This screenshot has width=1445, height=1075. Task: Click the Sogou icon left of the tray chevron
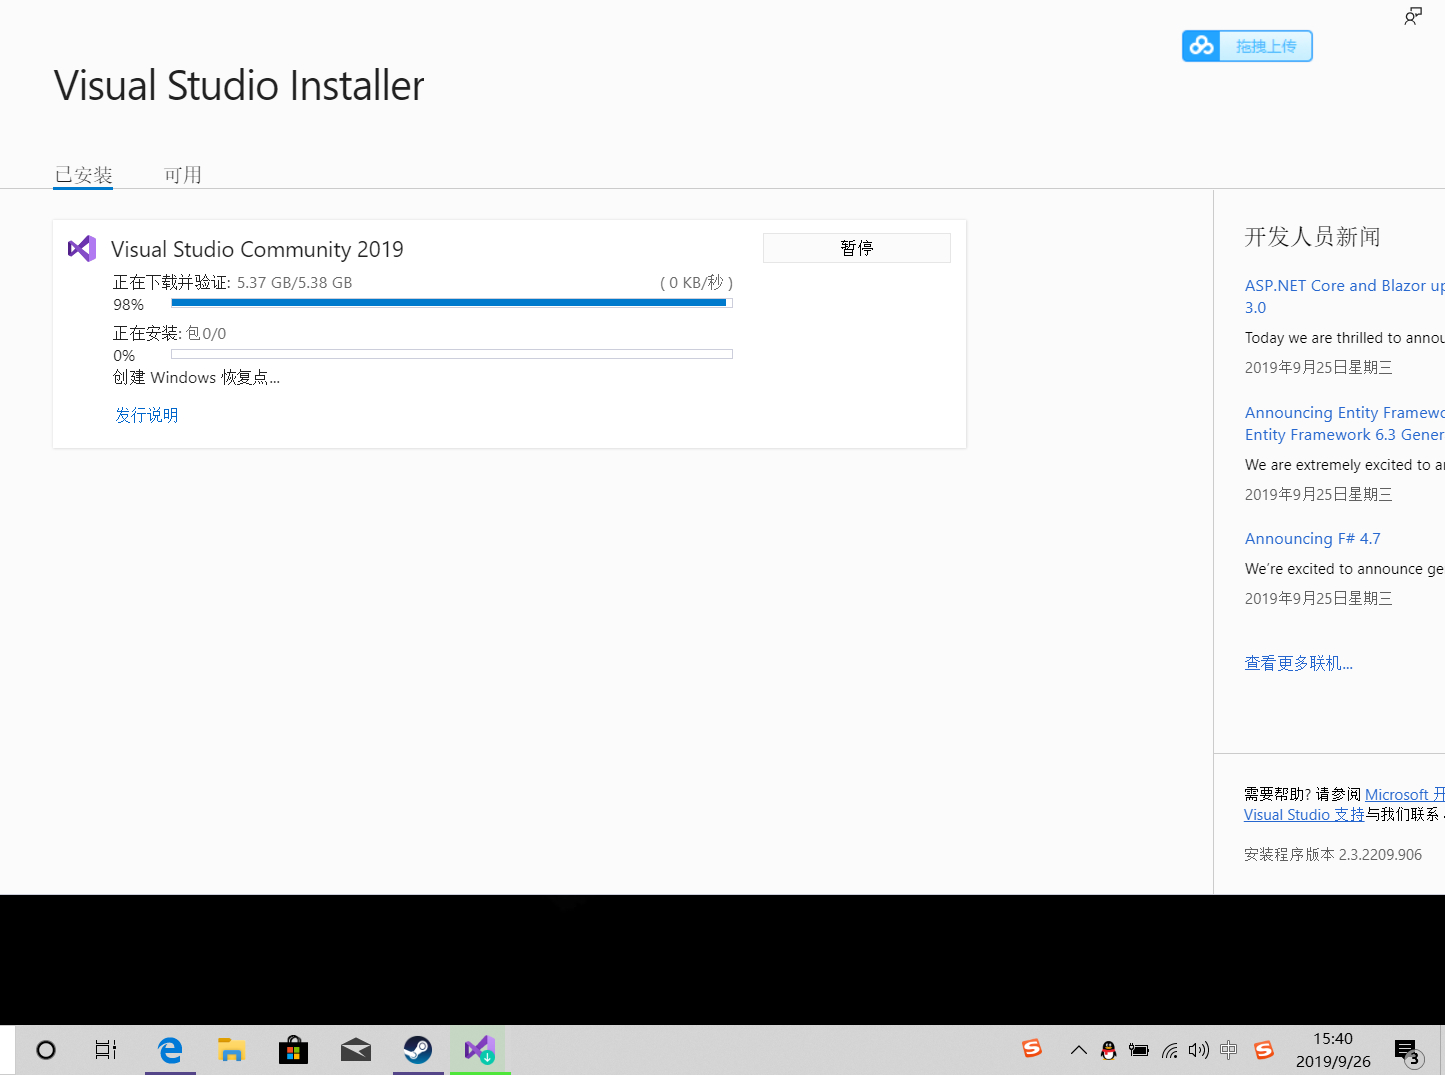pyautogui.click(x=1032, y=1048)
